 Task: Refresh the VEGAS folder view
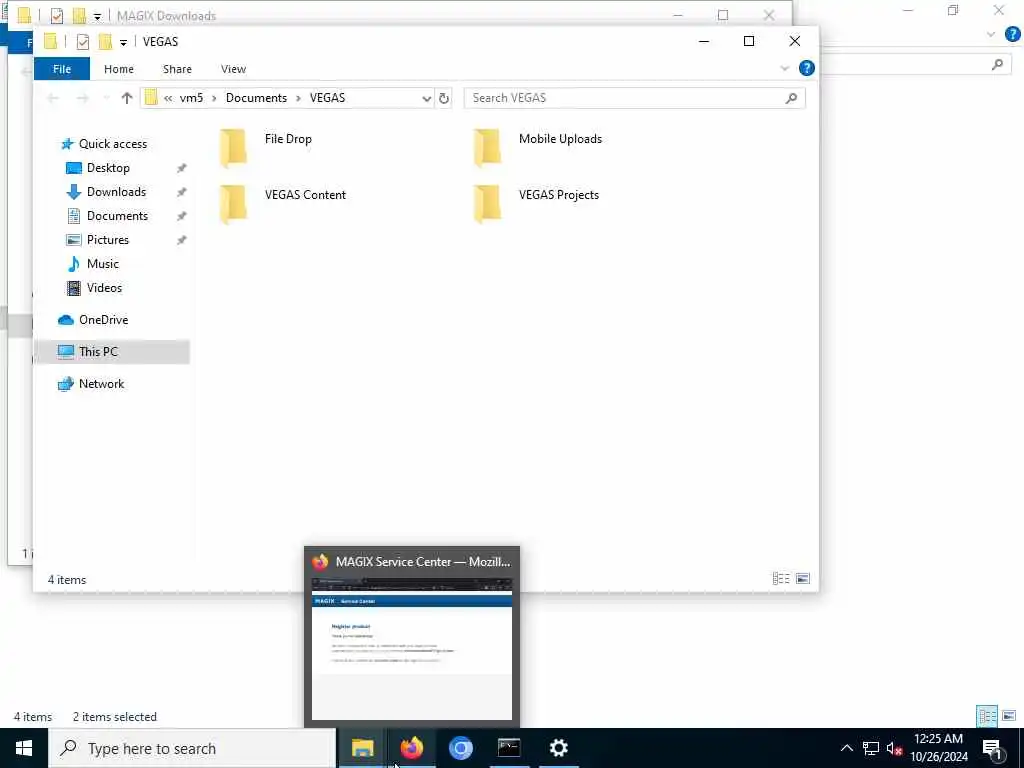point(444,99)
